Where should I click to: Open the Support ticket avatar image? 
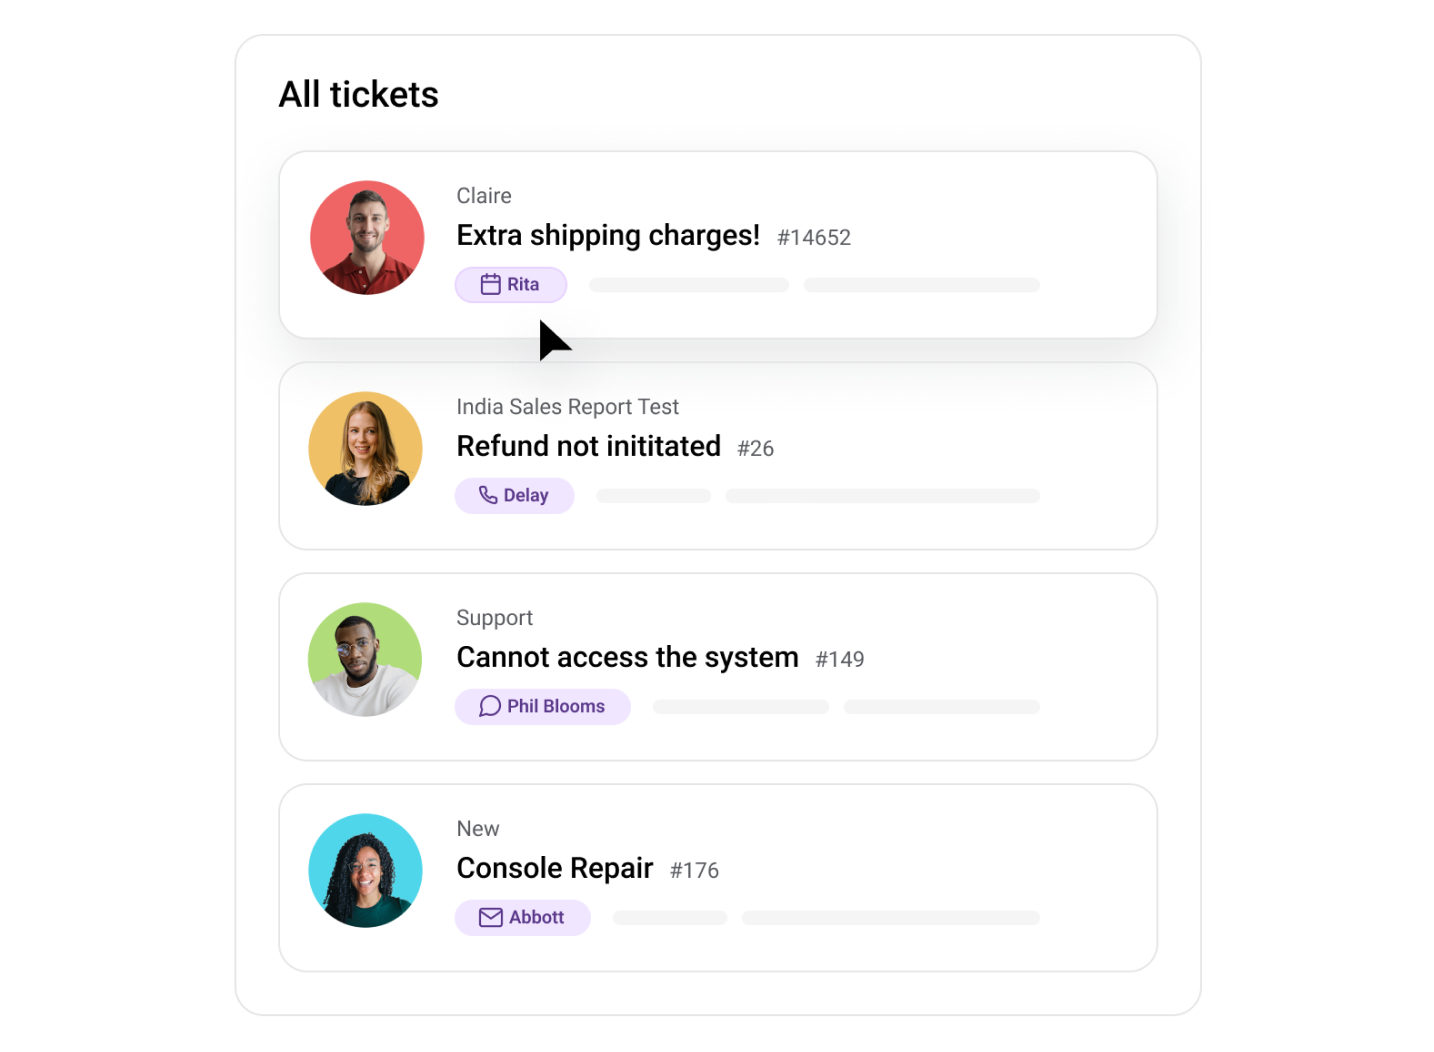pos(365,659)
